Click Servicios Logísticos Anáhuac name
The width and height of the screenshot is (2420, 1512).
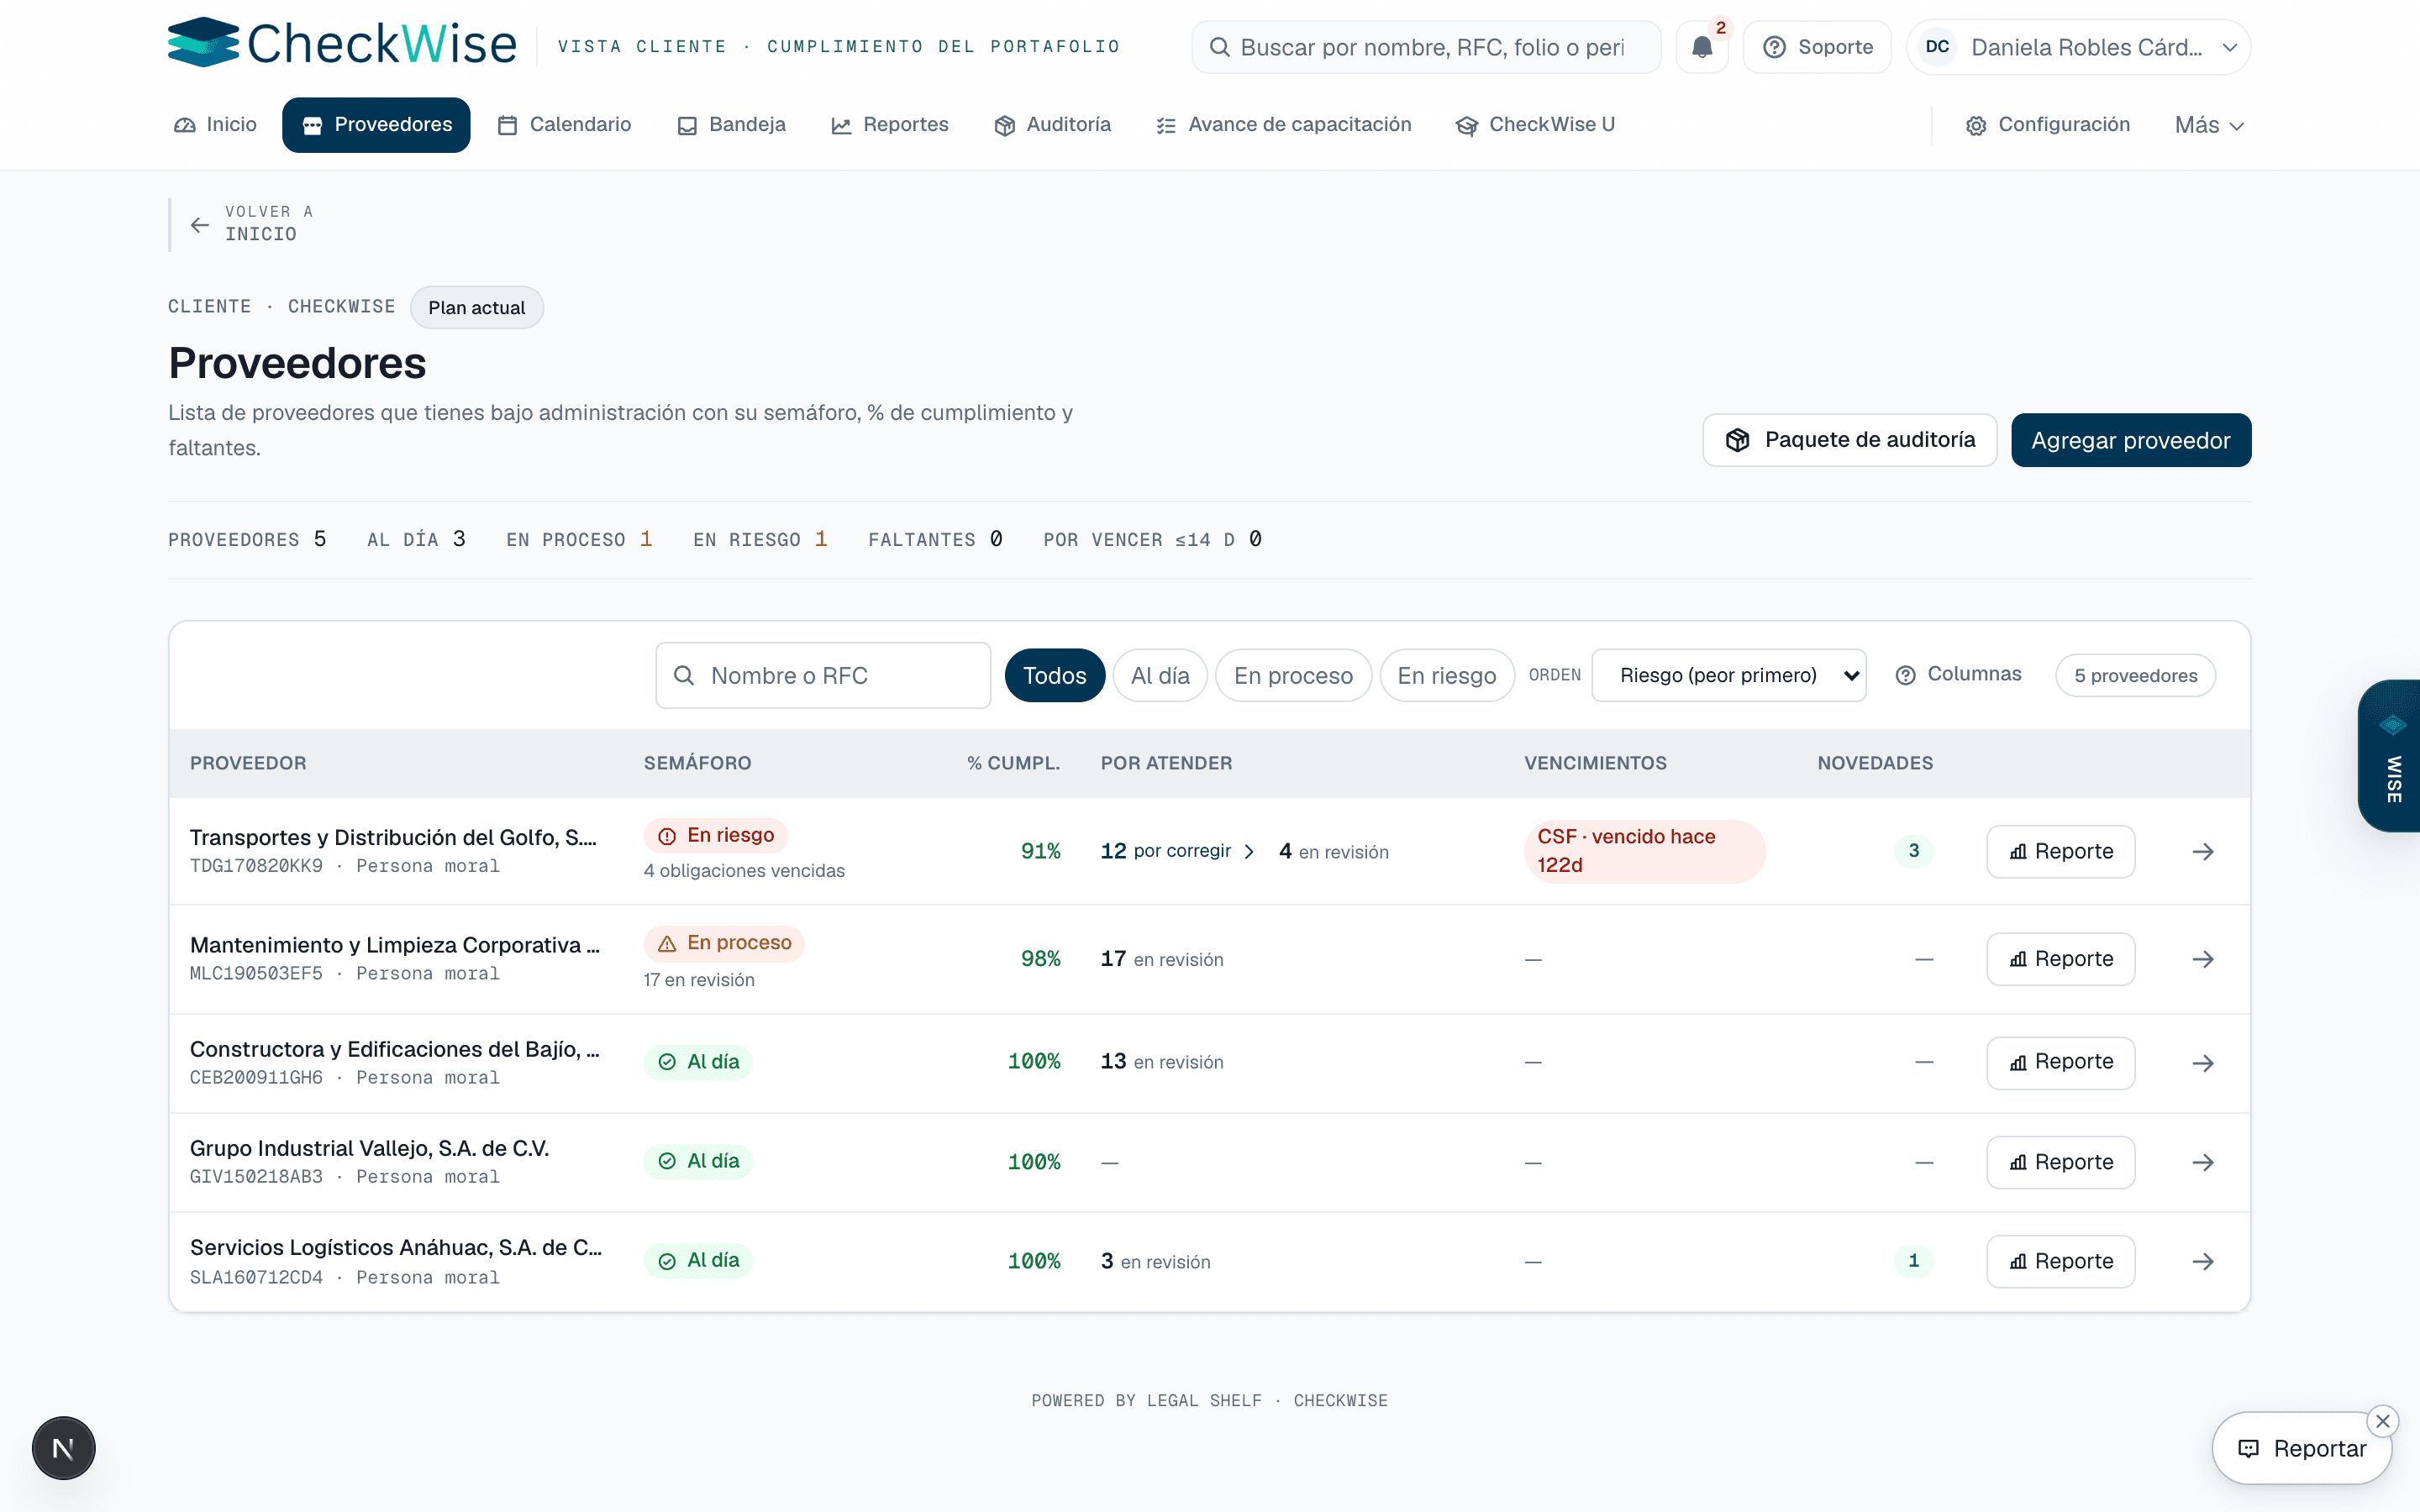[396, 1247]
